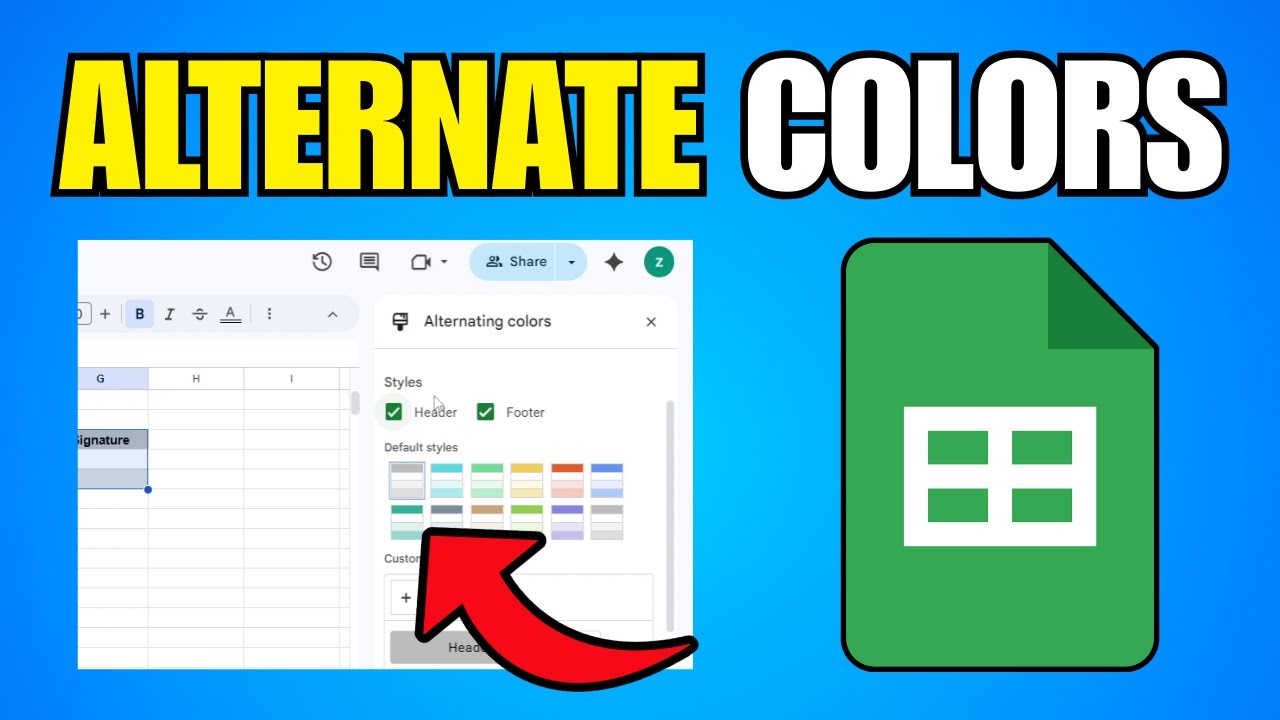
Task: Open the comments icon
Action: (x=369, y=262)
